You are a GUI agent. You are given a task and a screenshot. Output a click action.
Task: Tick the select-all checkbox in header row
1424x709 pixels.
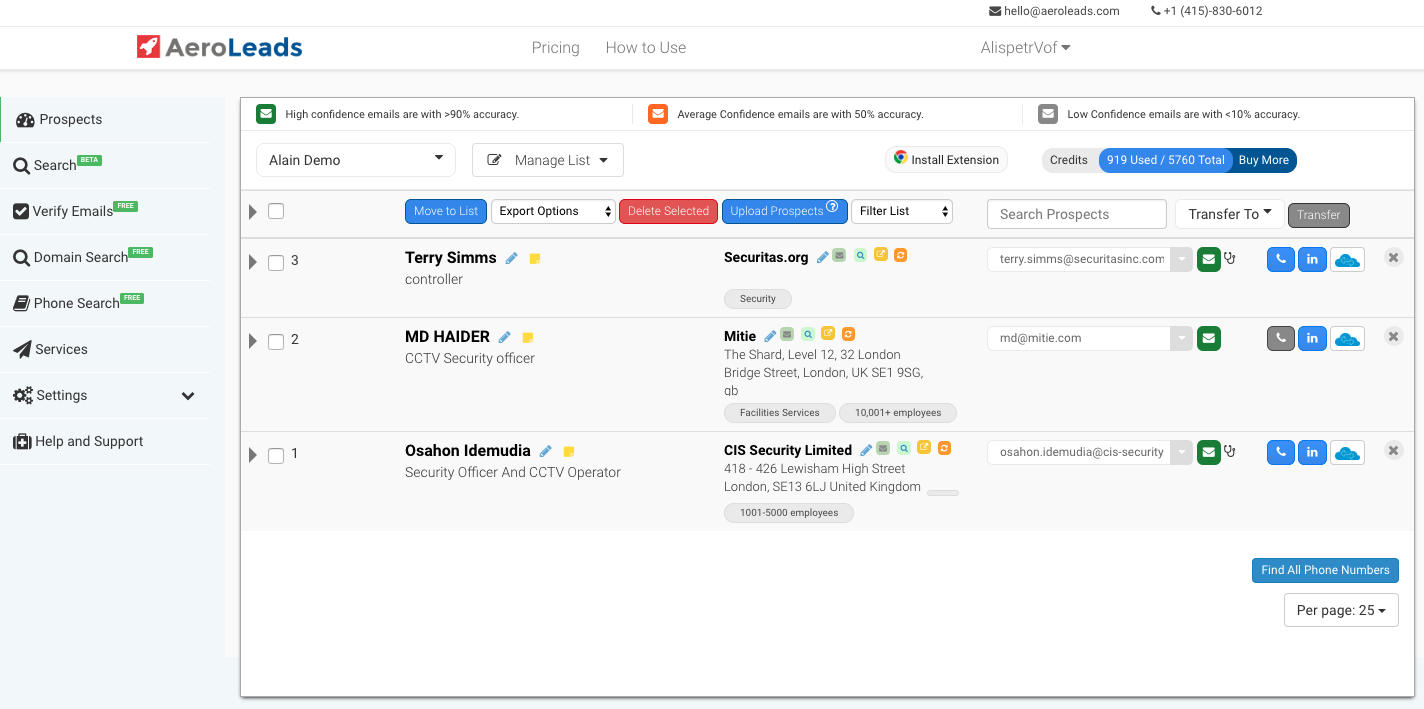276,211
